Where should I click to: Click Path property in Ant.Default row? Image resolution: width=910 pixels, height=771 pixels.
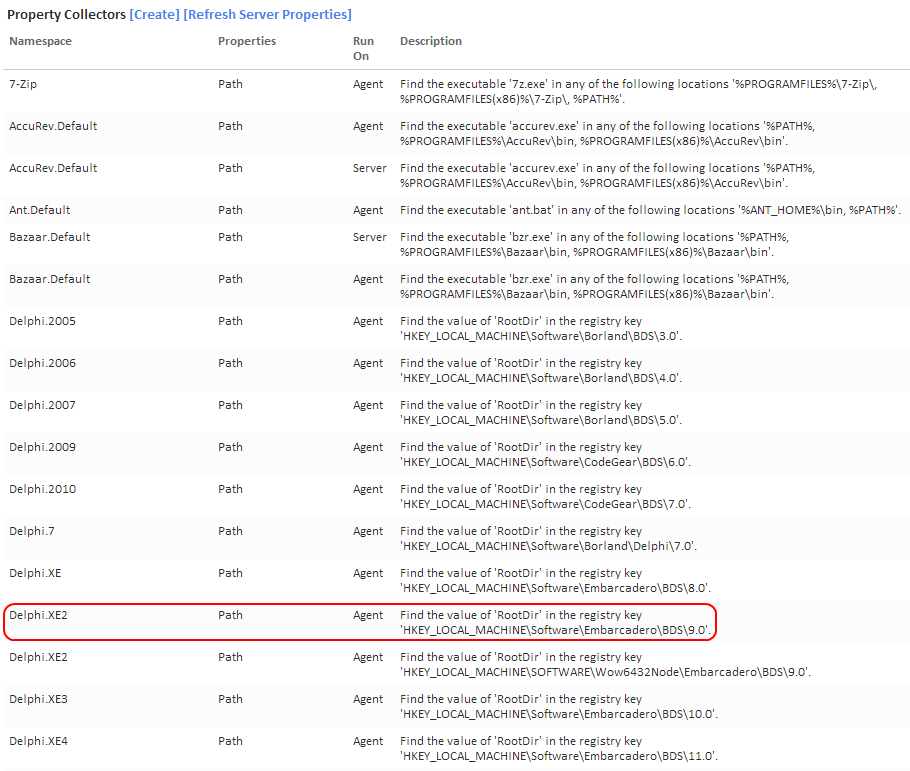230,210
